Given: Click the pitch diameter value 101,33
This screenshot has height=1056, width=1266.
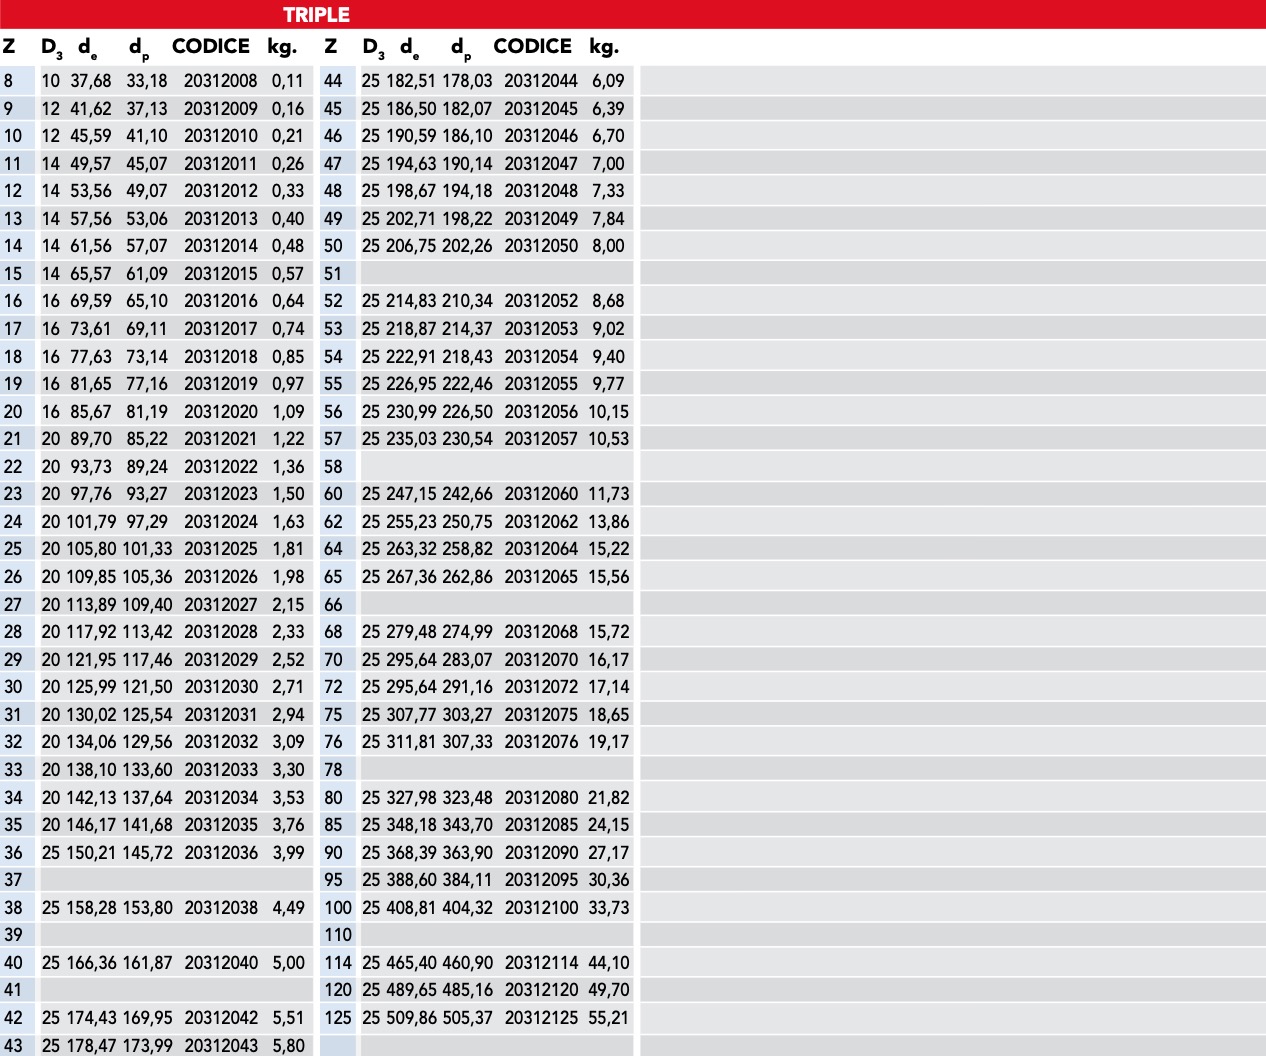Looking at the screenshot, I should pyautogui.click(x=147, y=549).
